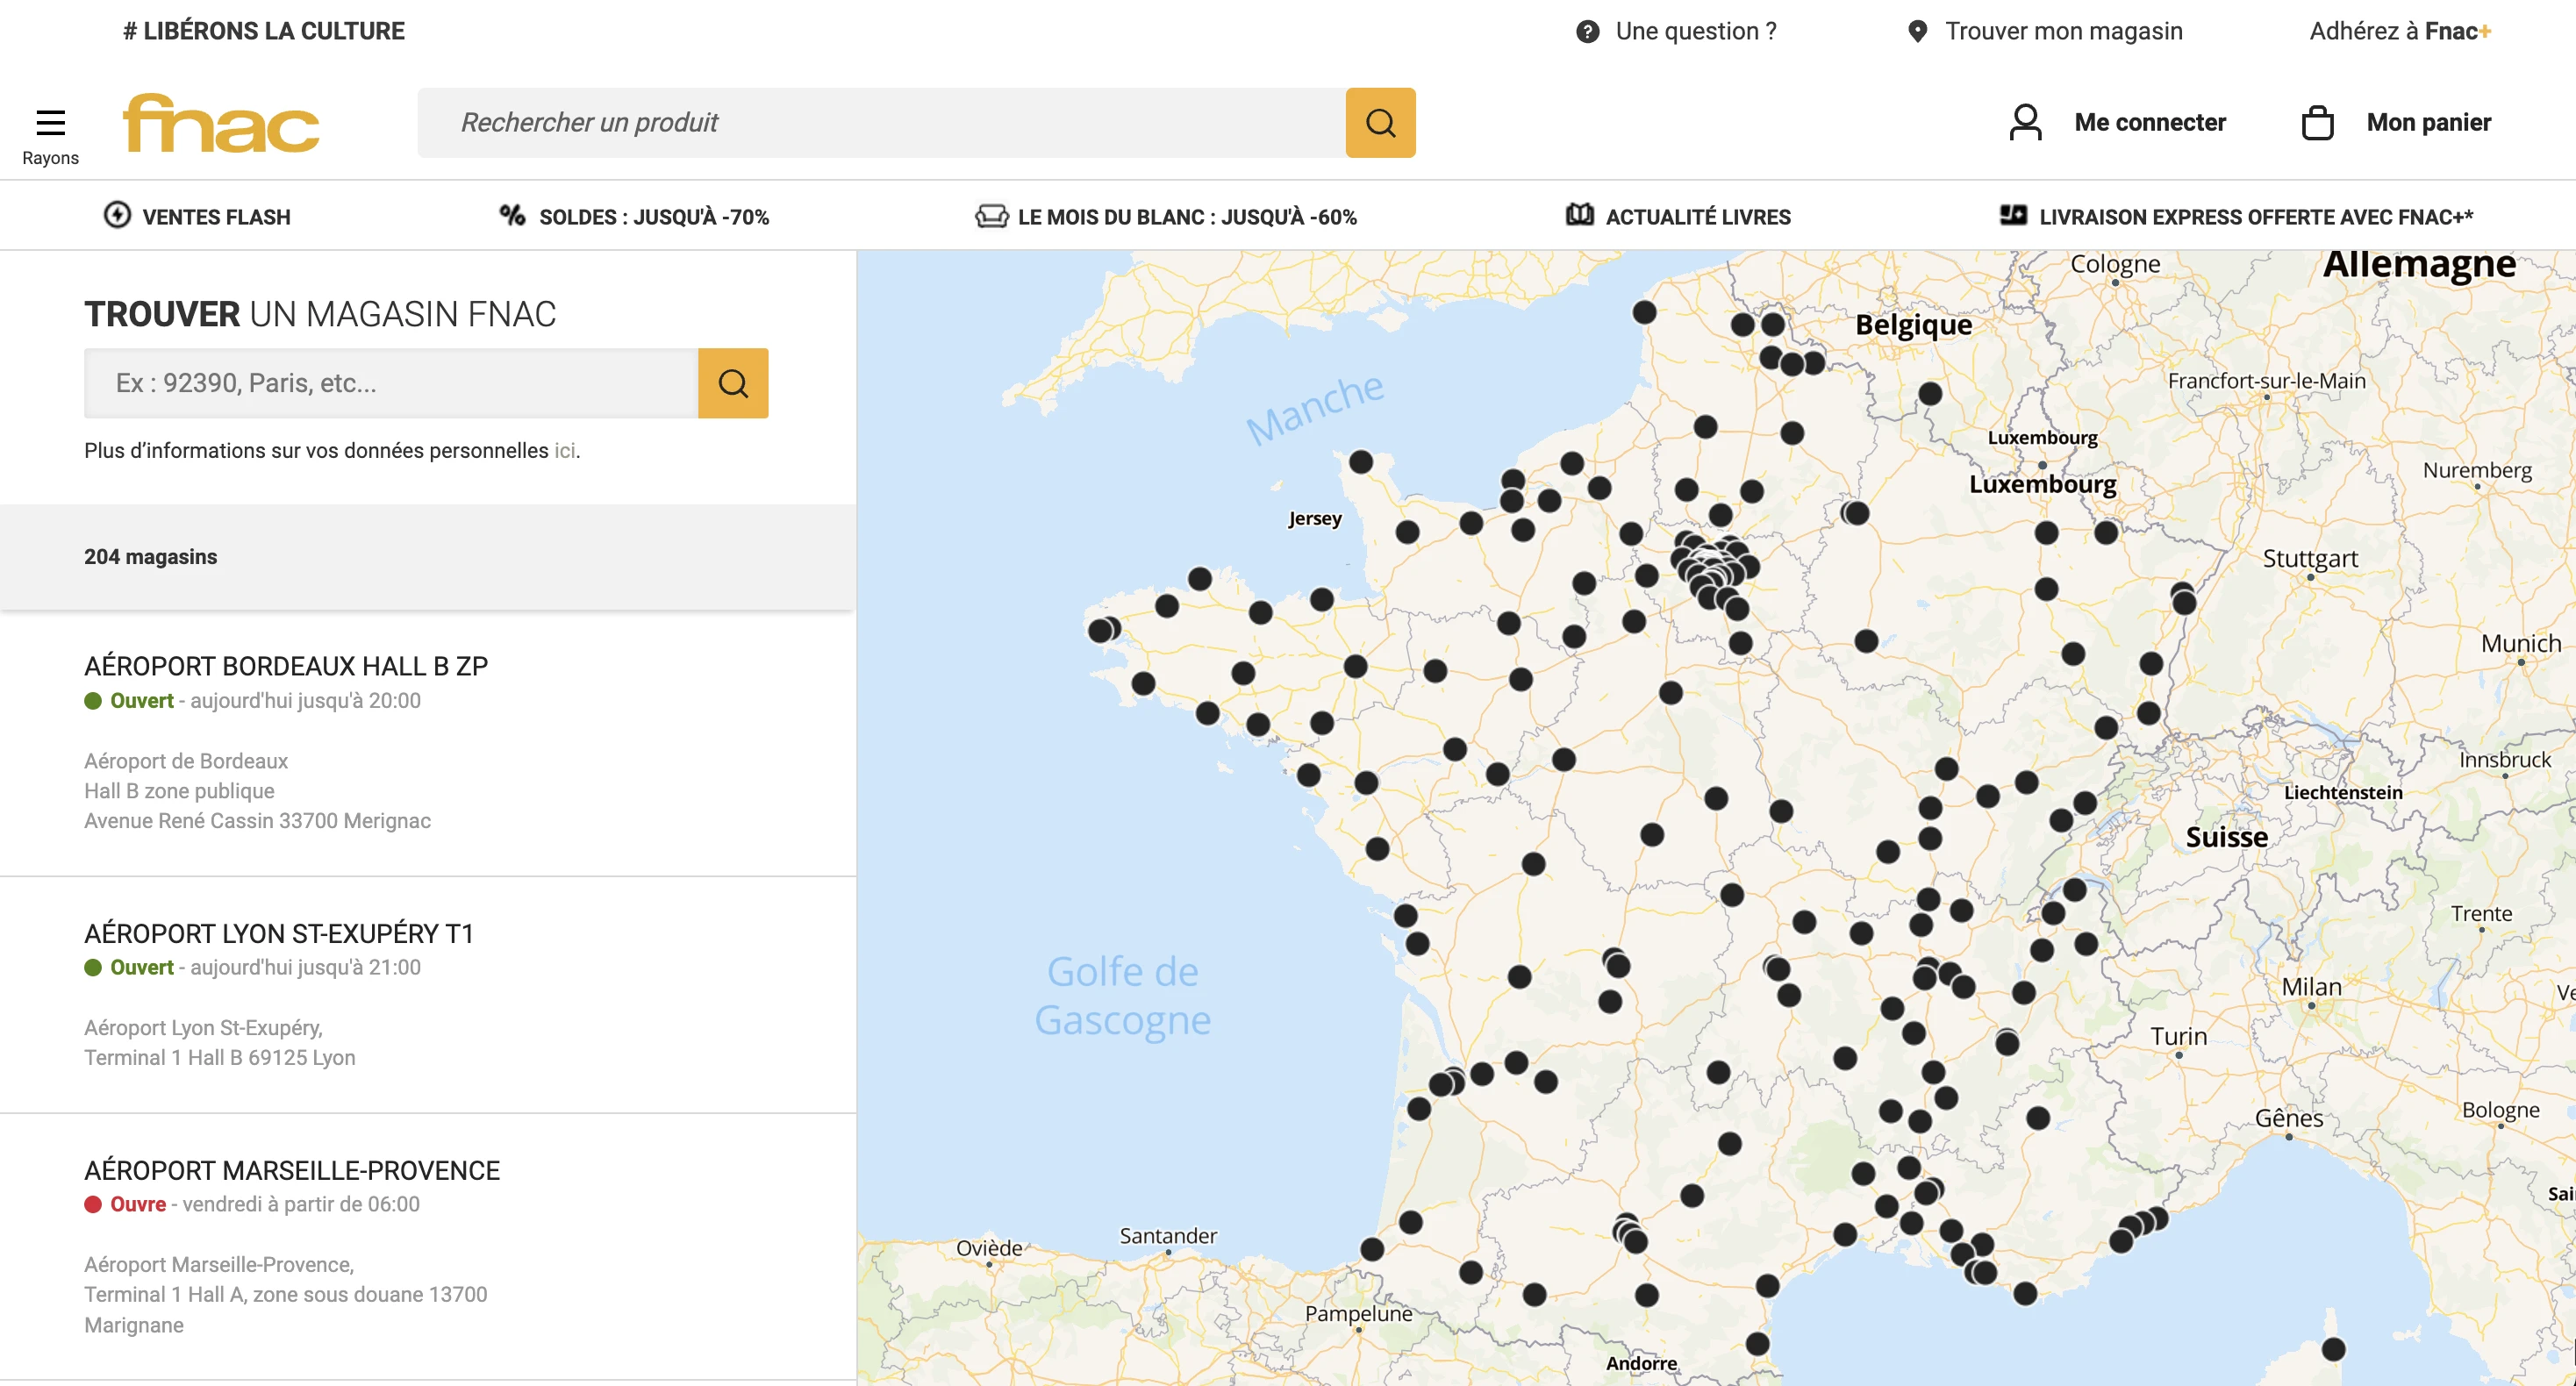Click the Corsica store marker on map

point(2333,1349)
